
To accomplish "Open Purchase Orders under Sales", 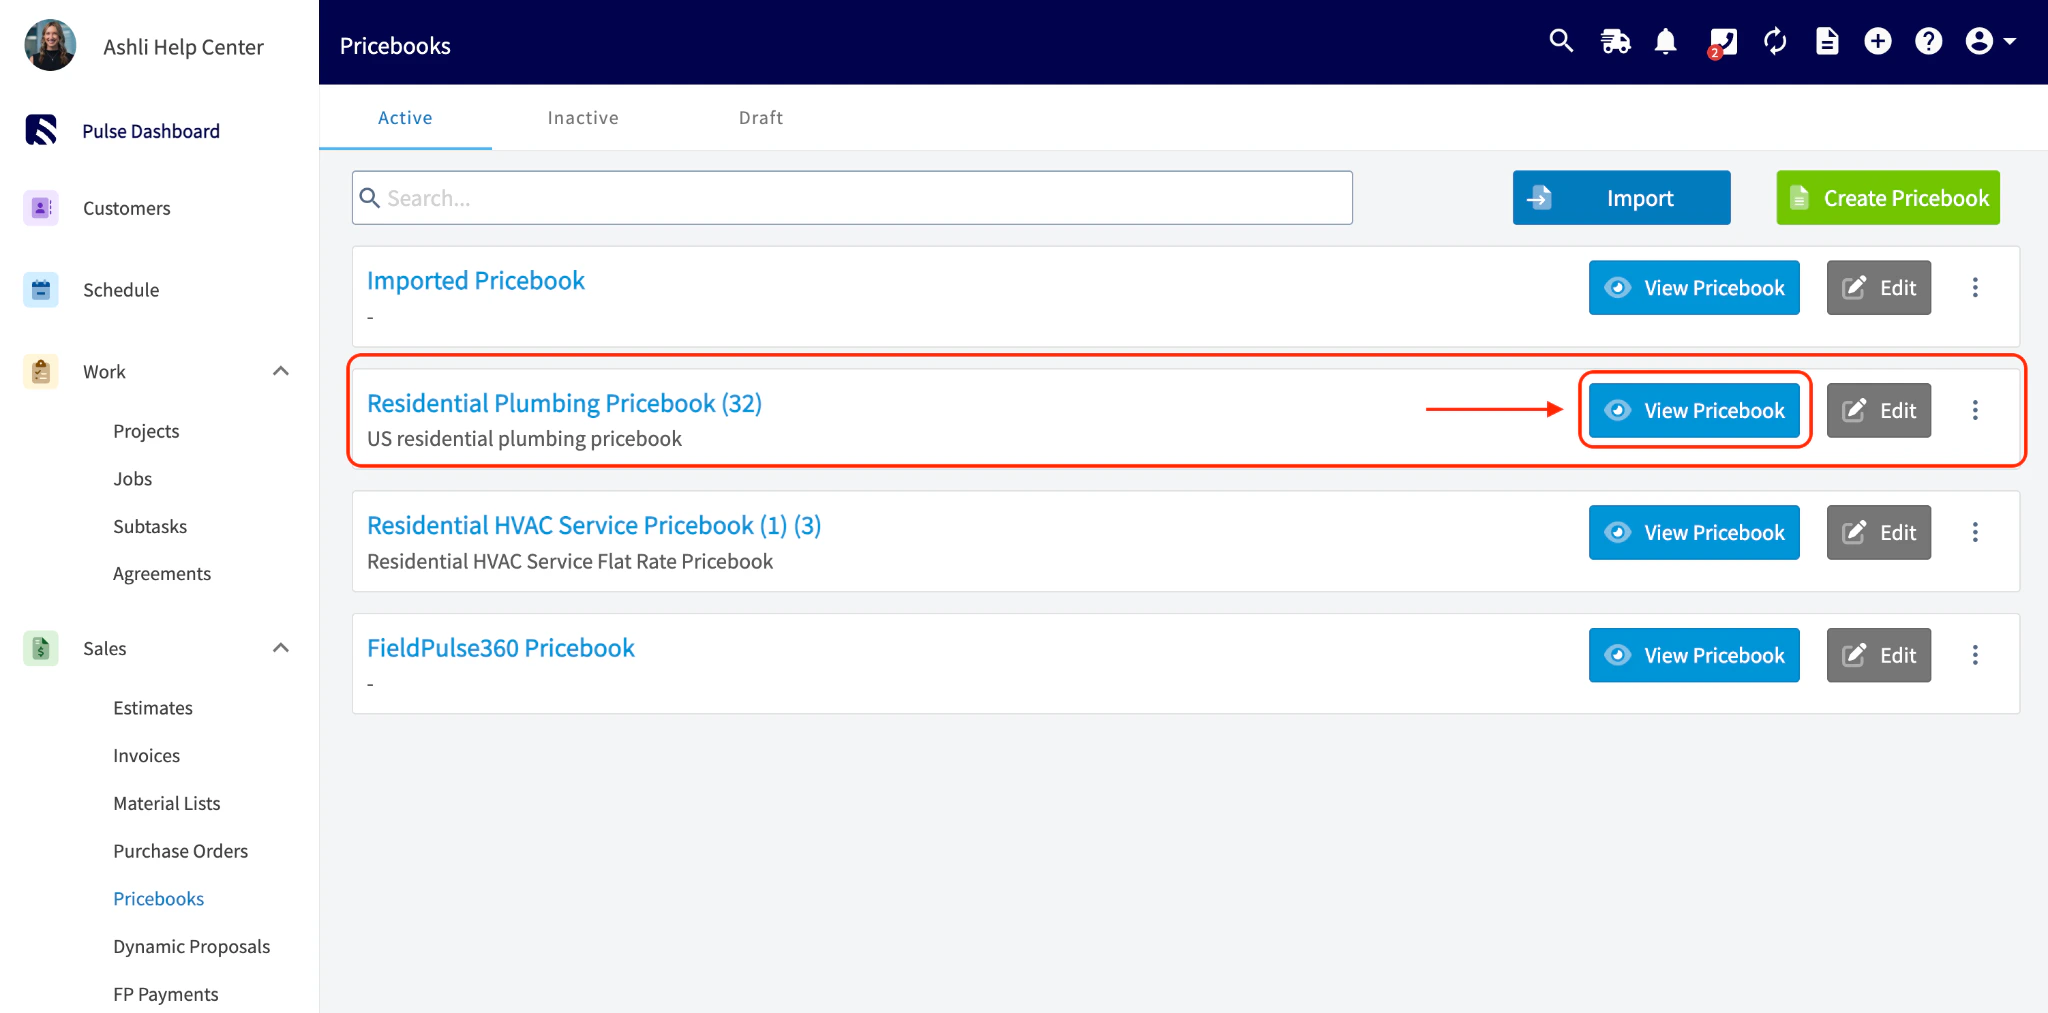I will click(x=181, y=851).
